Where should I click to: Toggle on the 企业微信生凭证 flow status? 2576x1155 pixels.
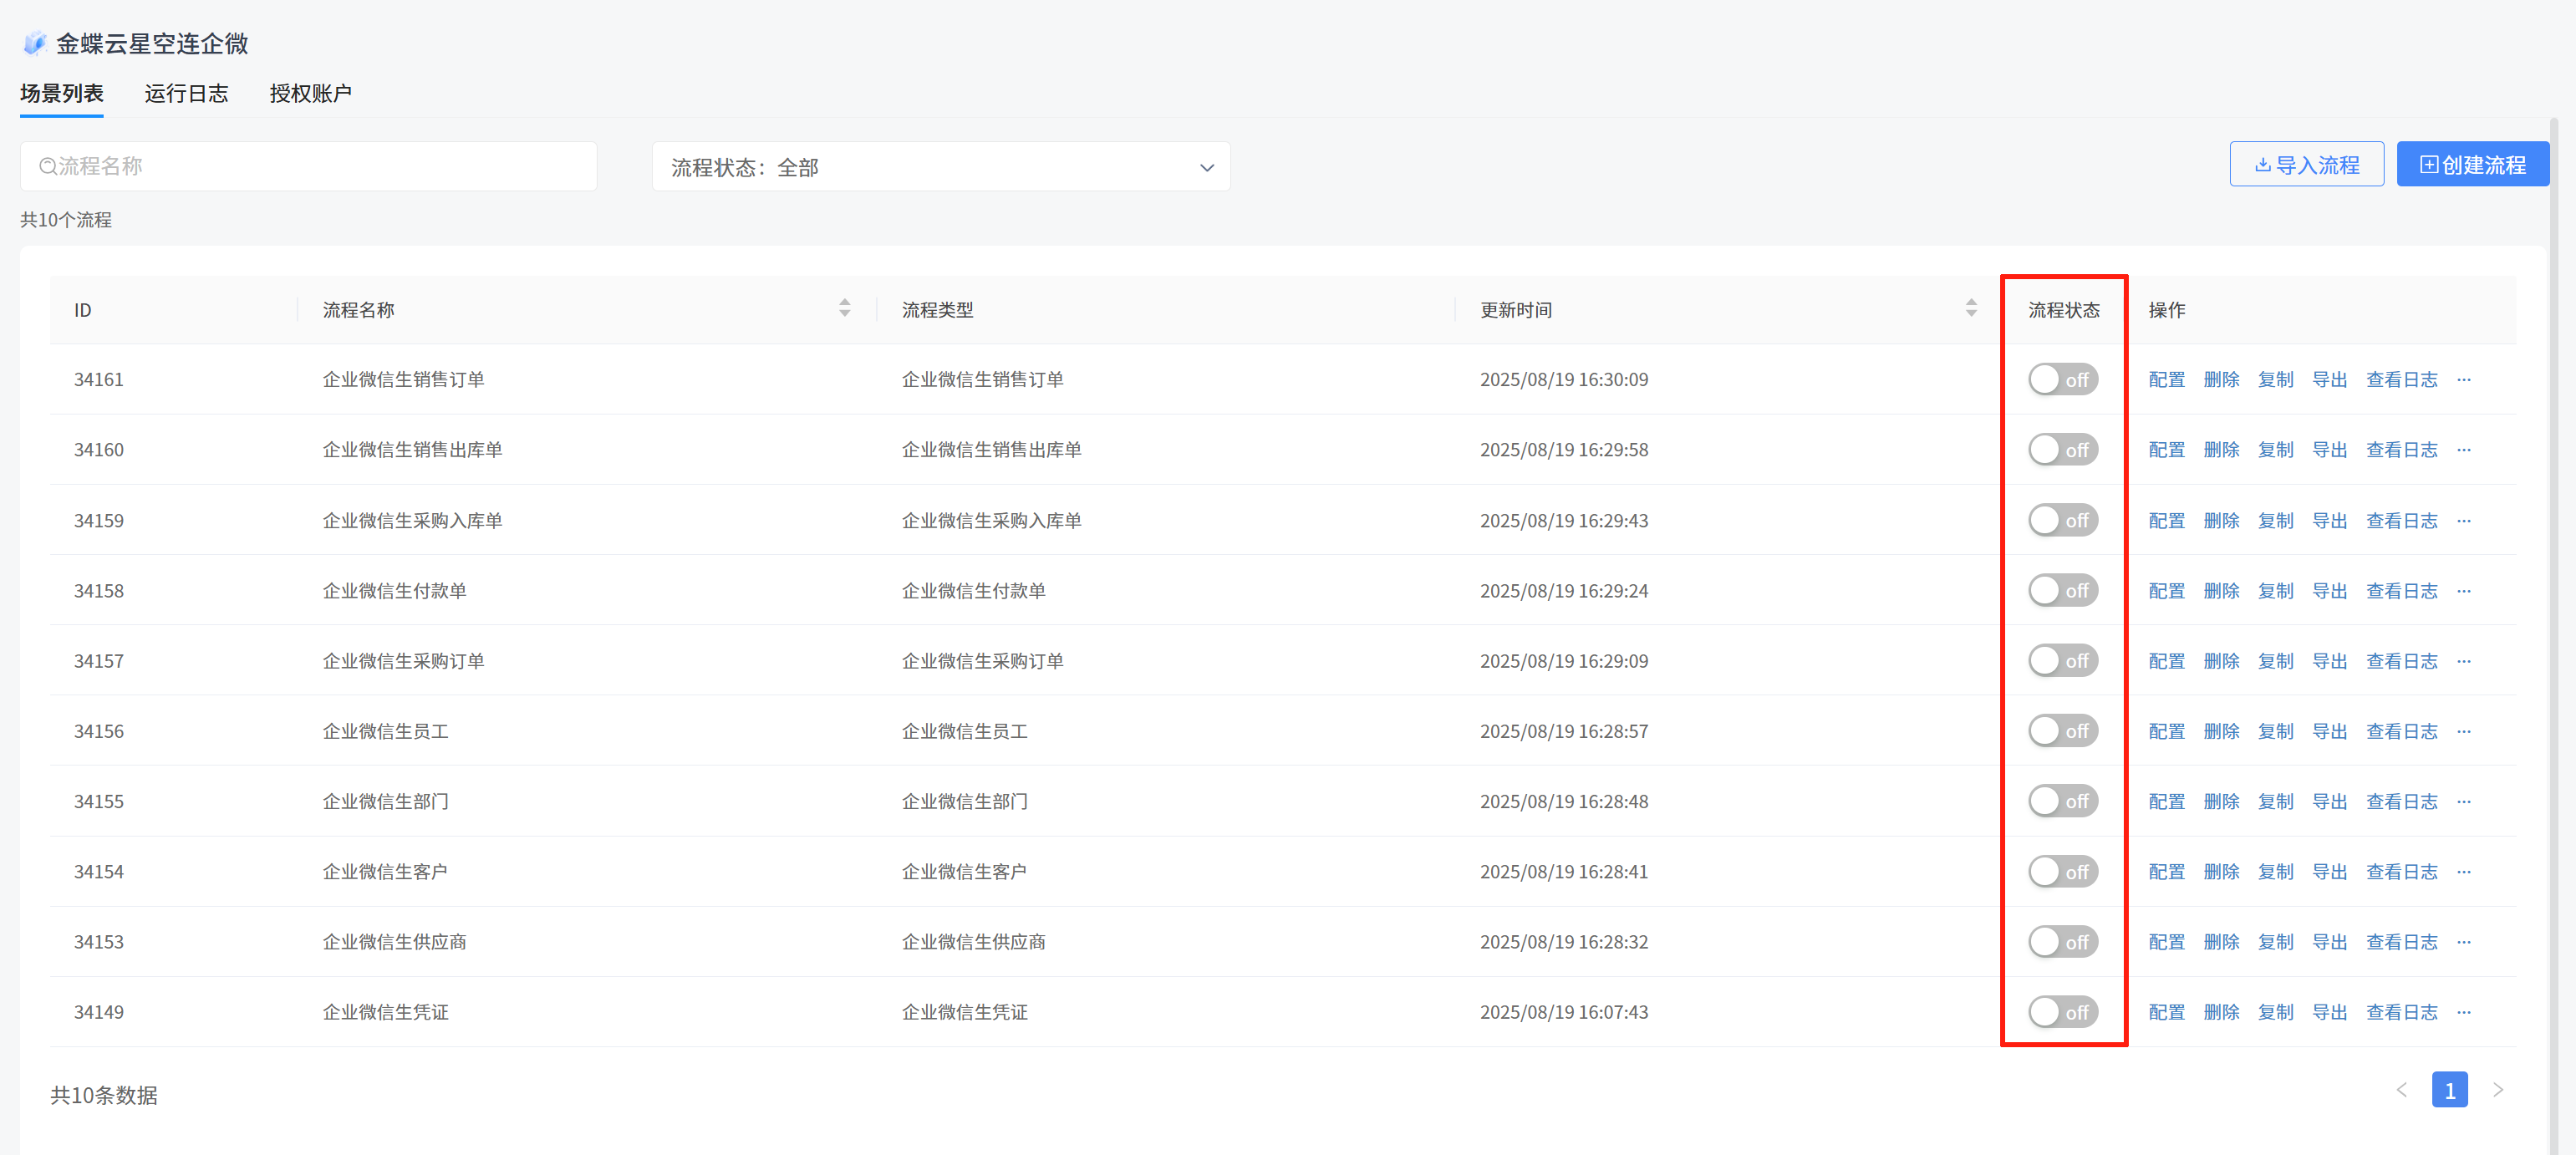tap(2062, 1013)
